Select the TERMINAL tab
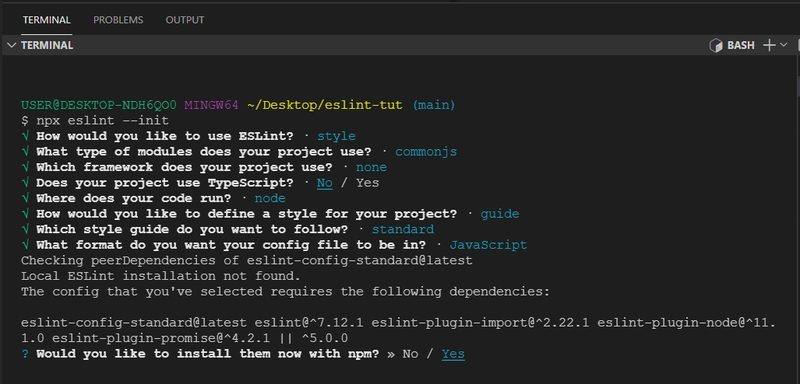 pos(46,20)
